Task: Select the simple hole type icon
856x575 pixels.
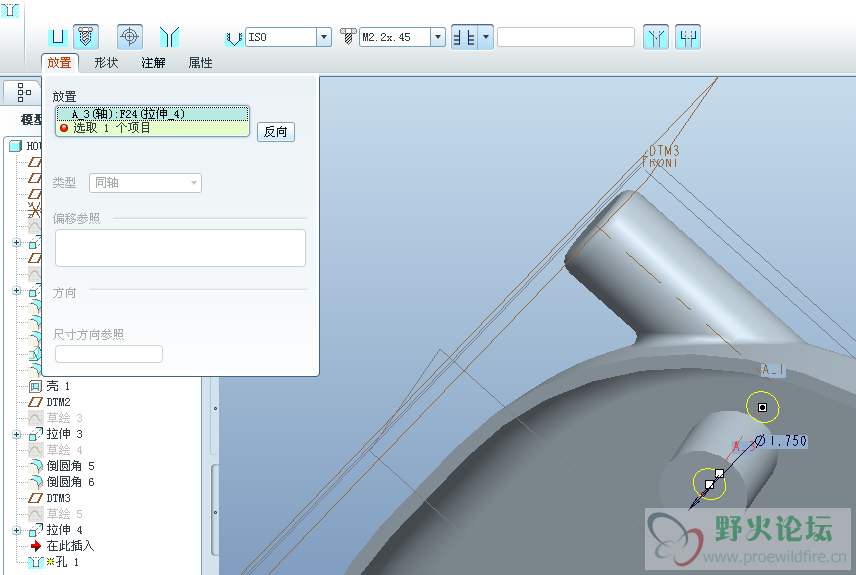Action: tap(58, 38)
